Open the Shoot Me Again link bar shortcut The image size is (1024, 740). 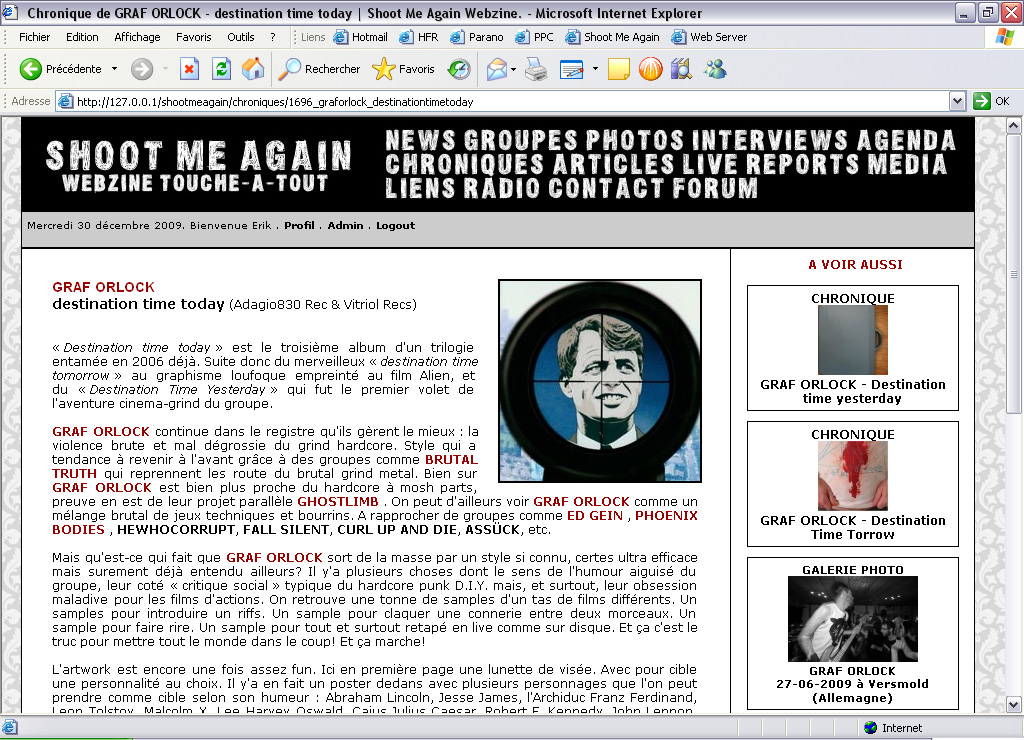pyautogui.click(x=613, y=37)
